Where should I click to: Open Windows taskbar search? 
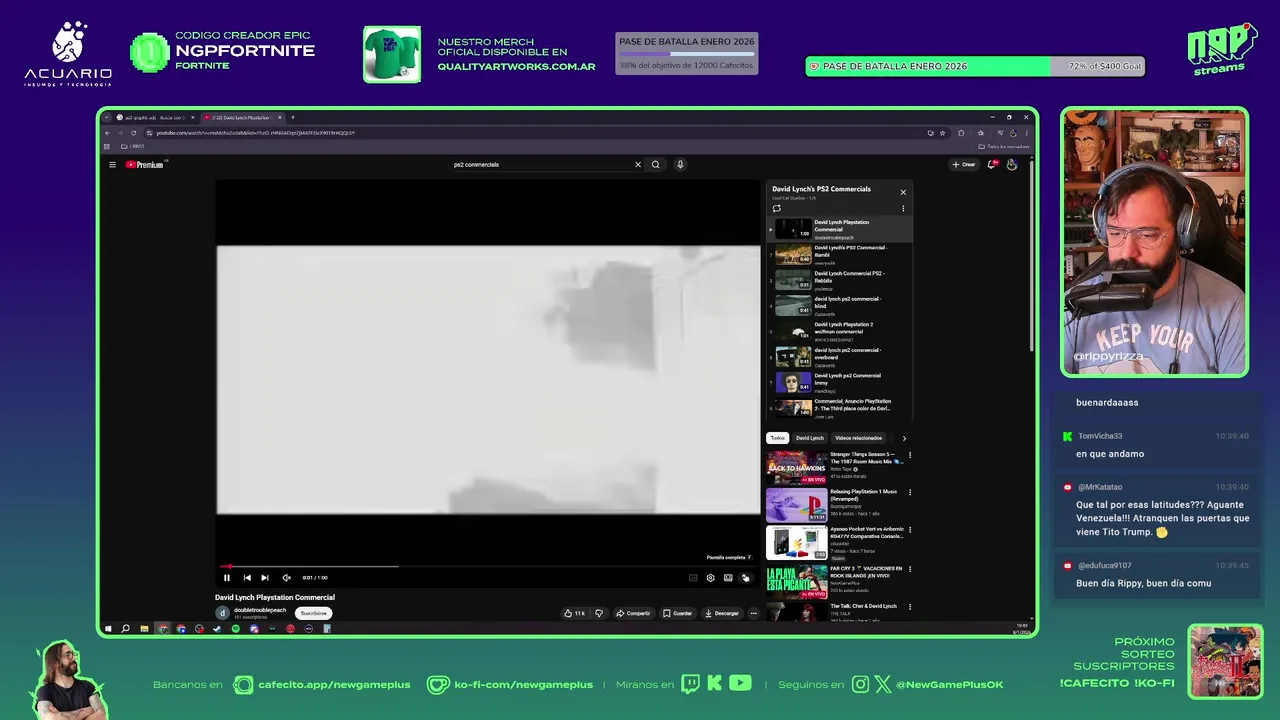coord(125,629)
